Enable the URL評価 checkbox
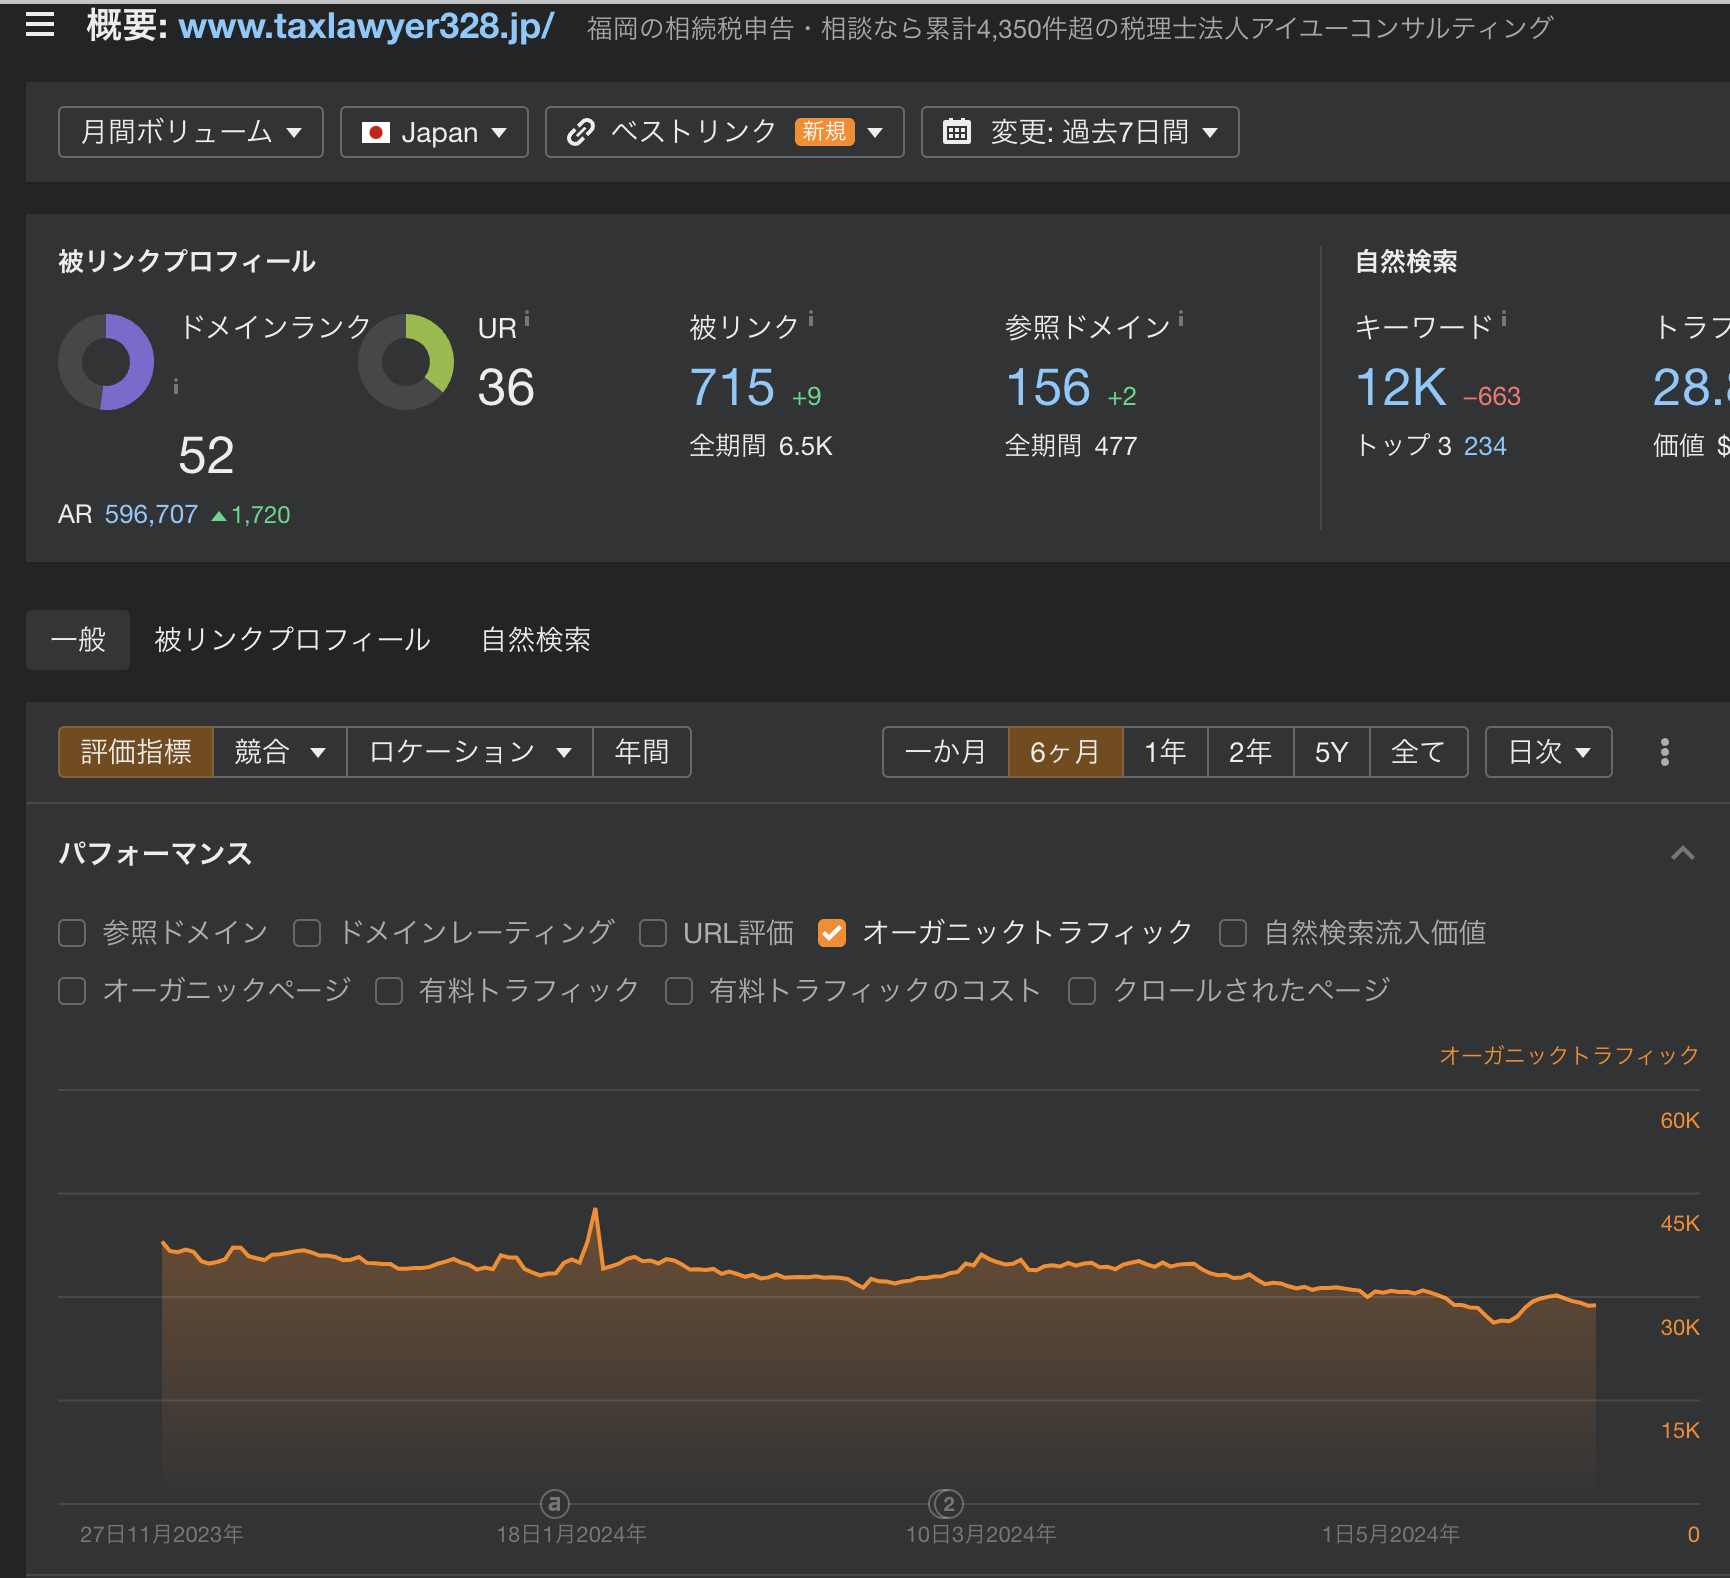The width and height of the screenshot is (1730, 1578). 653,933
